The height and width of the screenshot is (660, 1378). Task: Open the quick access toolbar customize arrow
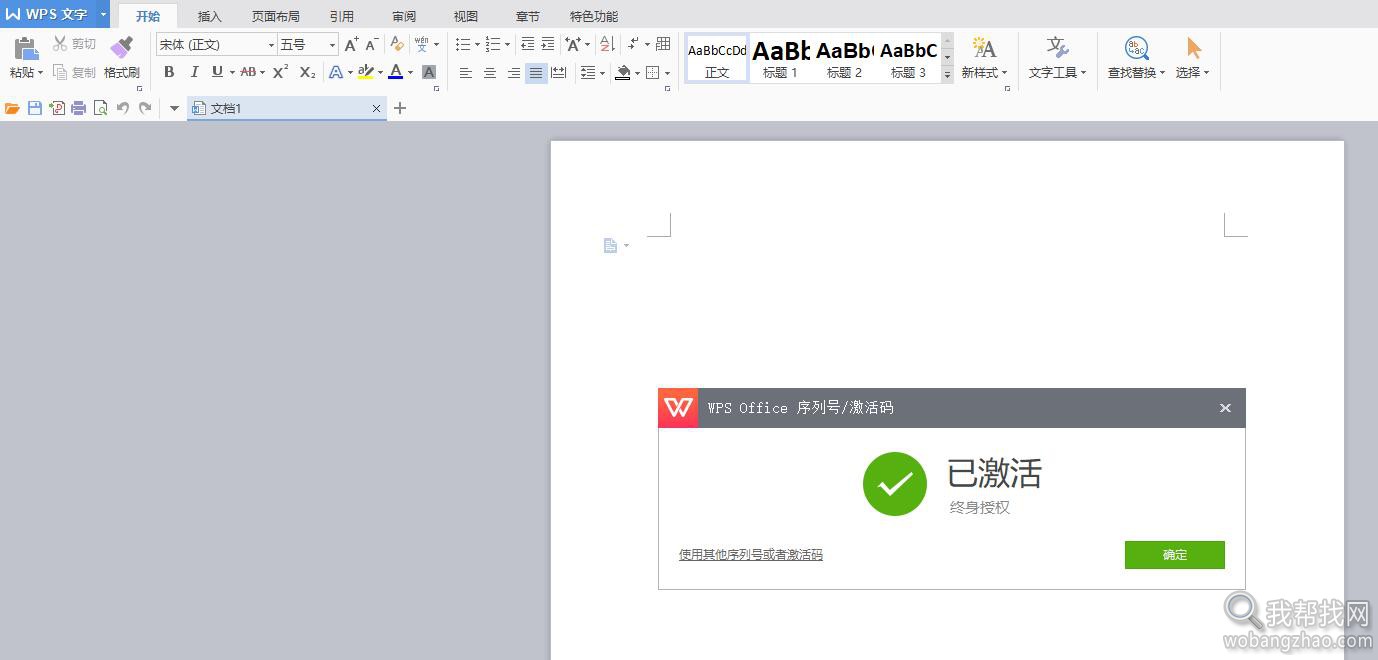(174, 108)
